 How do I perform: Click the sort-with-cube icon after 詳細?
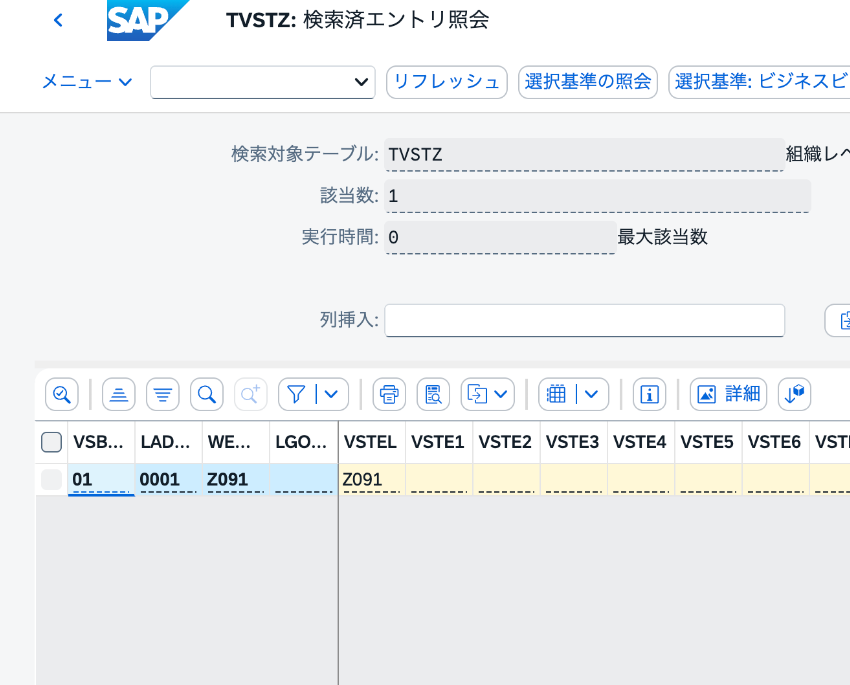795,394
